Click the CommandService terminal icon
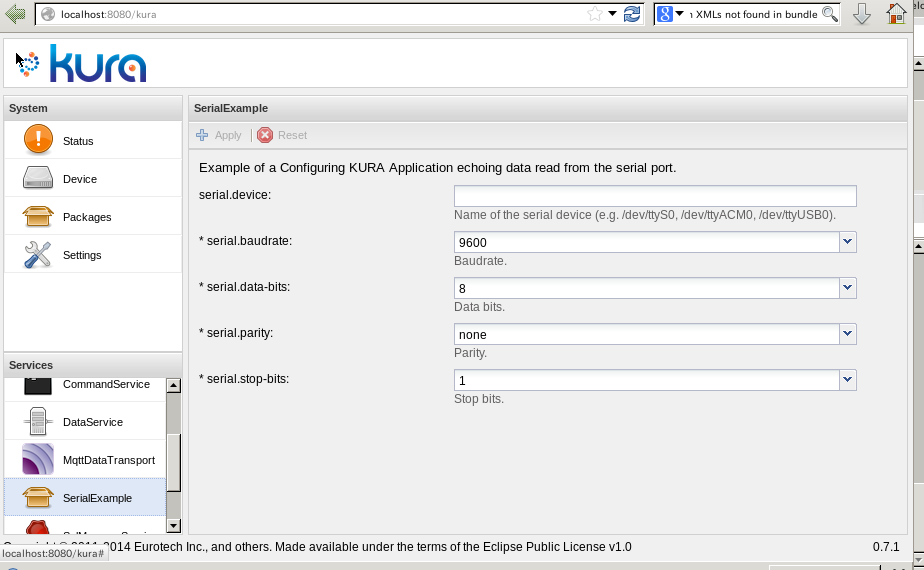Viewport: 924px width, 570px height. coord(38,387)
